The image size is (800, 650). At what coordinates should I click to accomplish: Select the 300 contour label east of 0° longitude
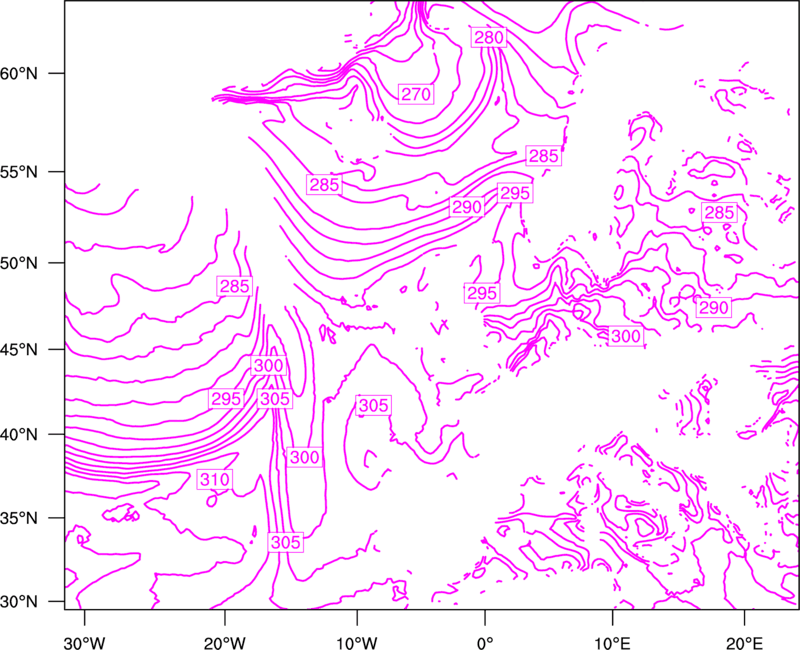(x=626, y=336)
